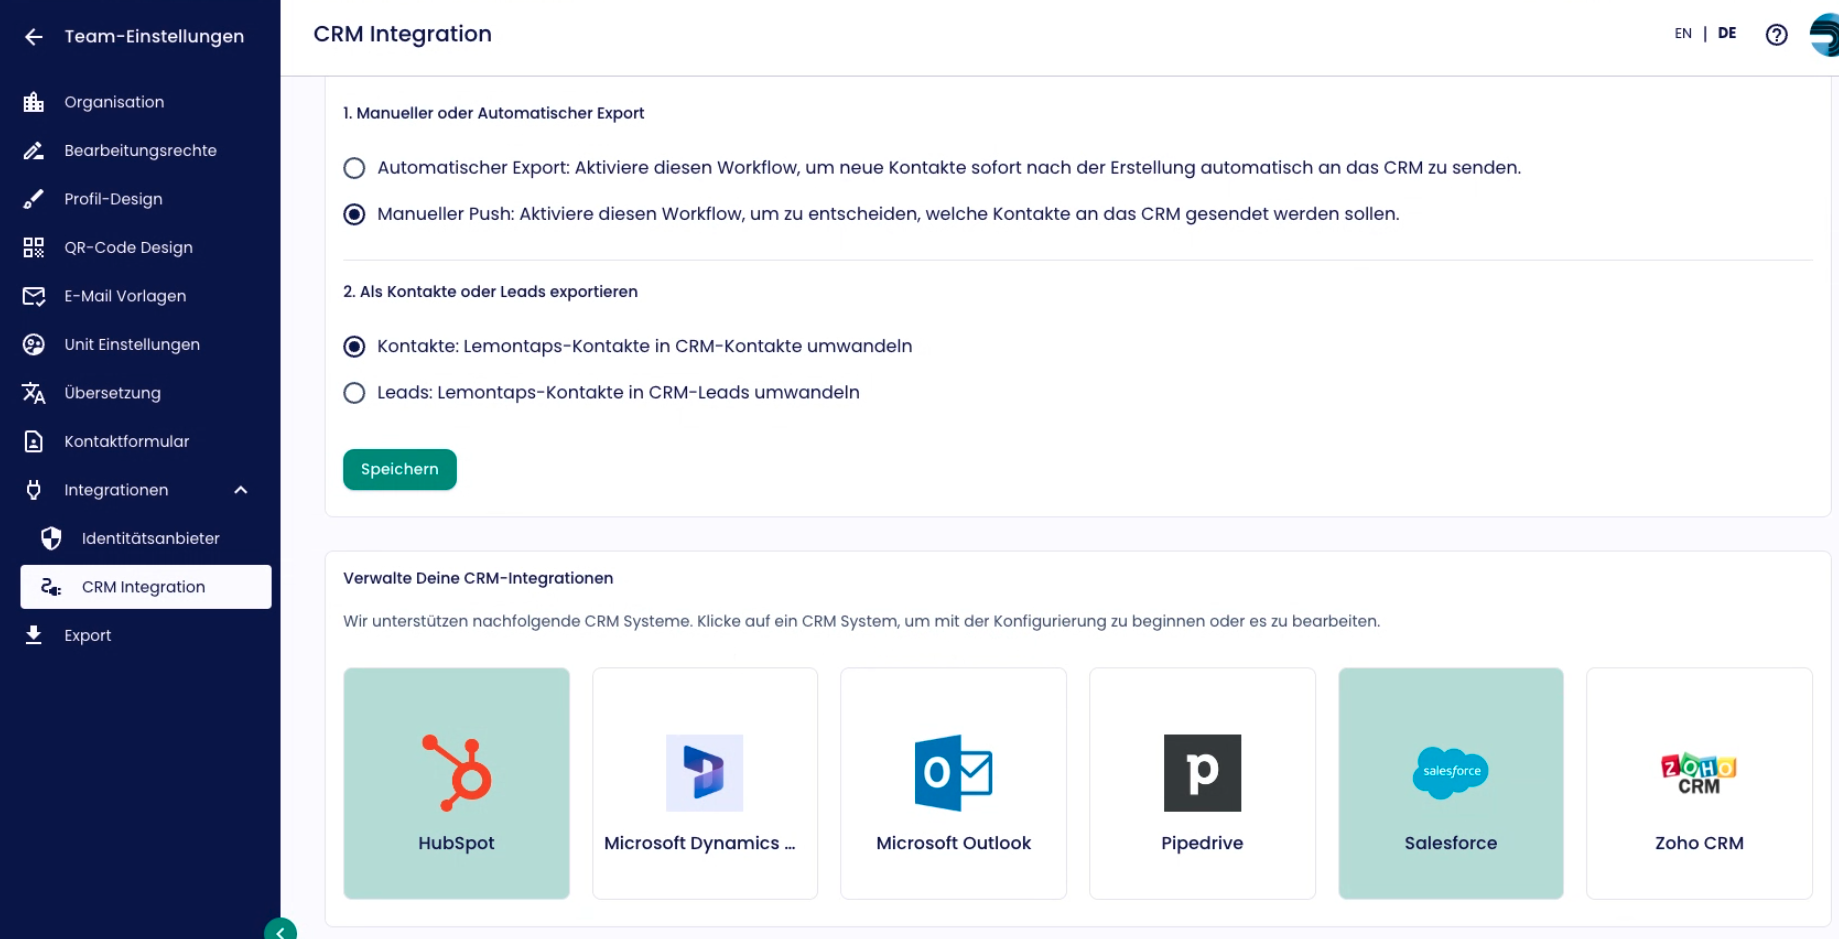Switch language to DE
Image resolution: width=1839 pixels, height=939 pixels.
[1727, 34]
